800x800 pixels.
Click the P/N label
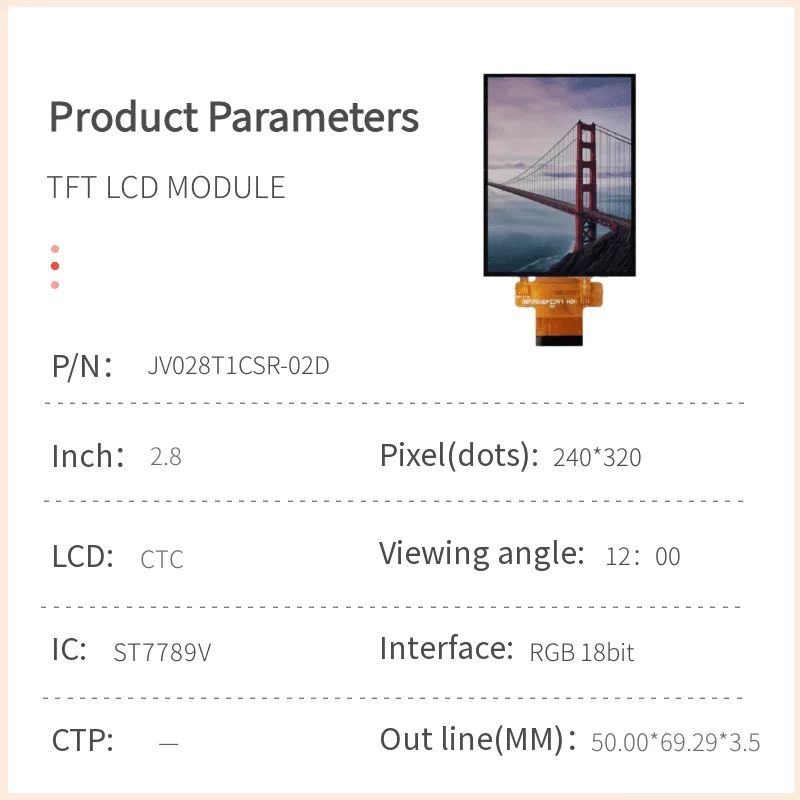82,366
